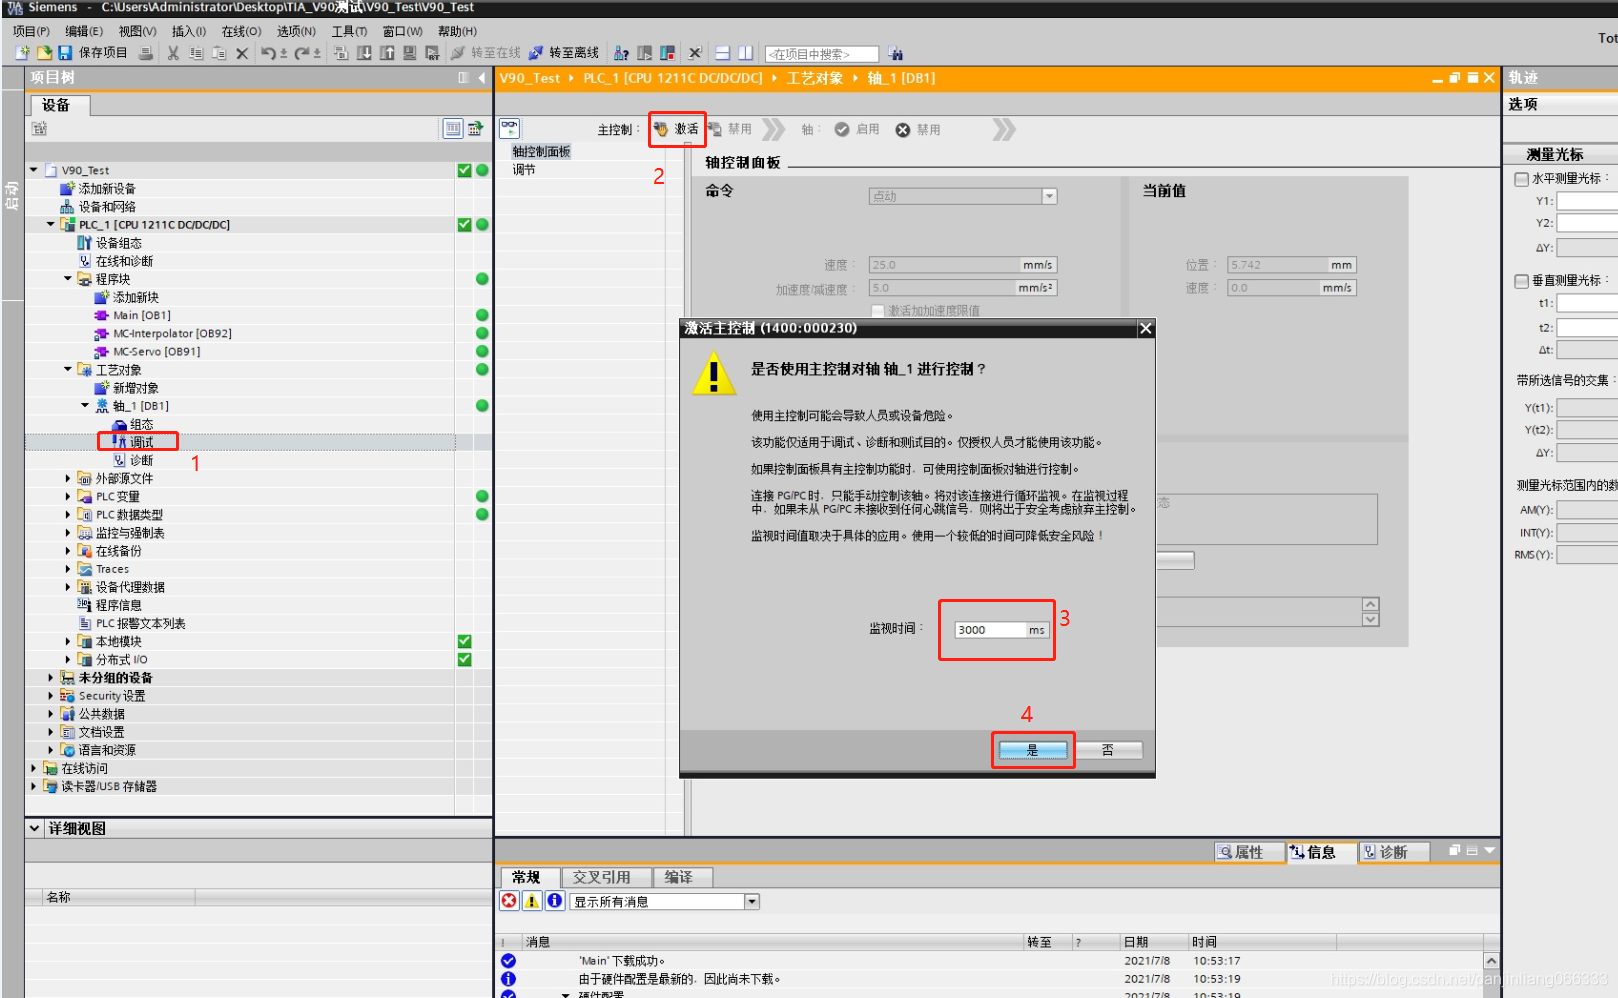Collapse PLC_1 CPU 1211C node

(50, 225)
